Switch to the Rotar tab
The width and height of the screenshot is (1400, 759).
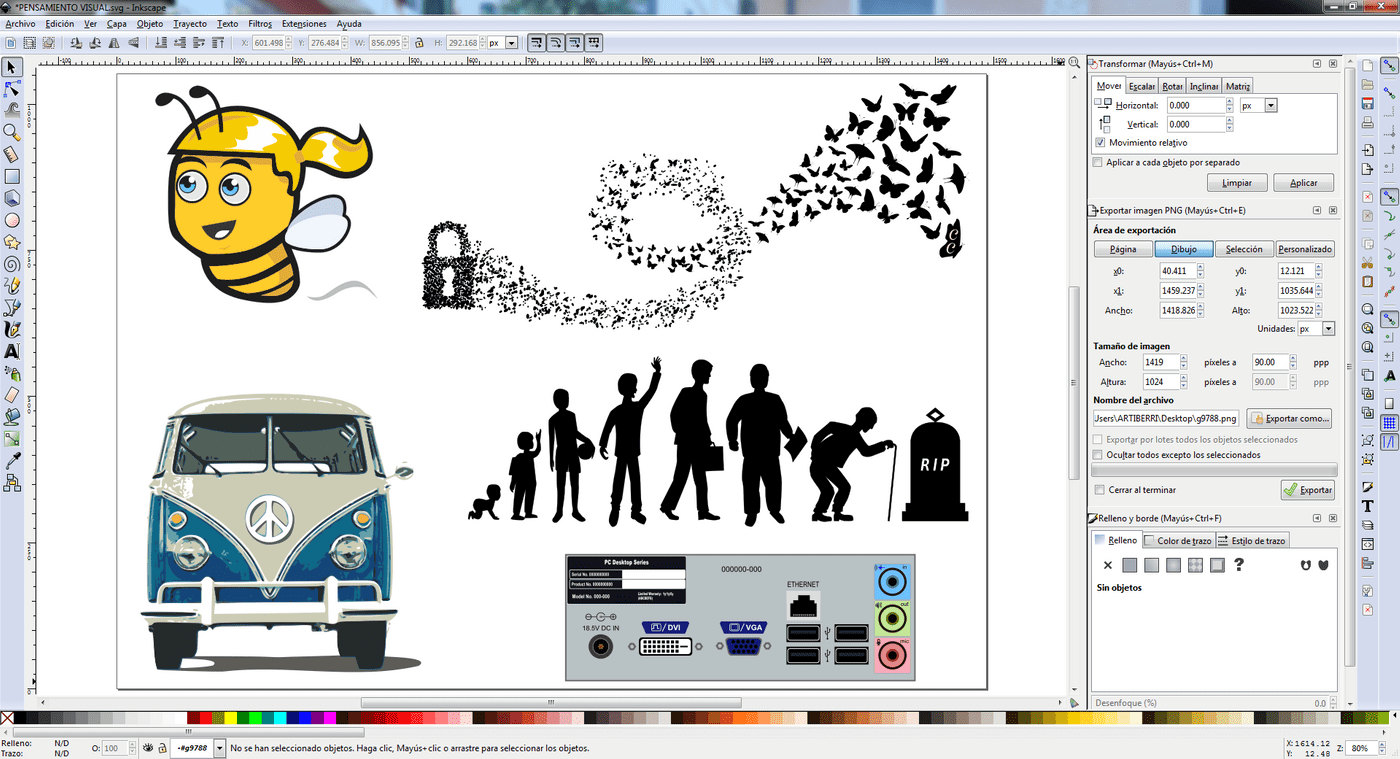[1172, 86]
